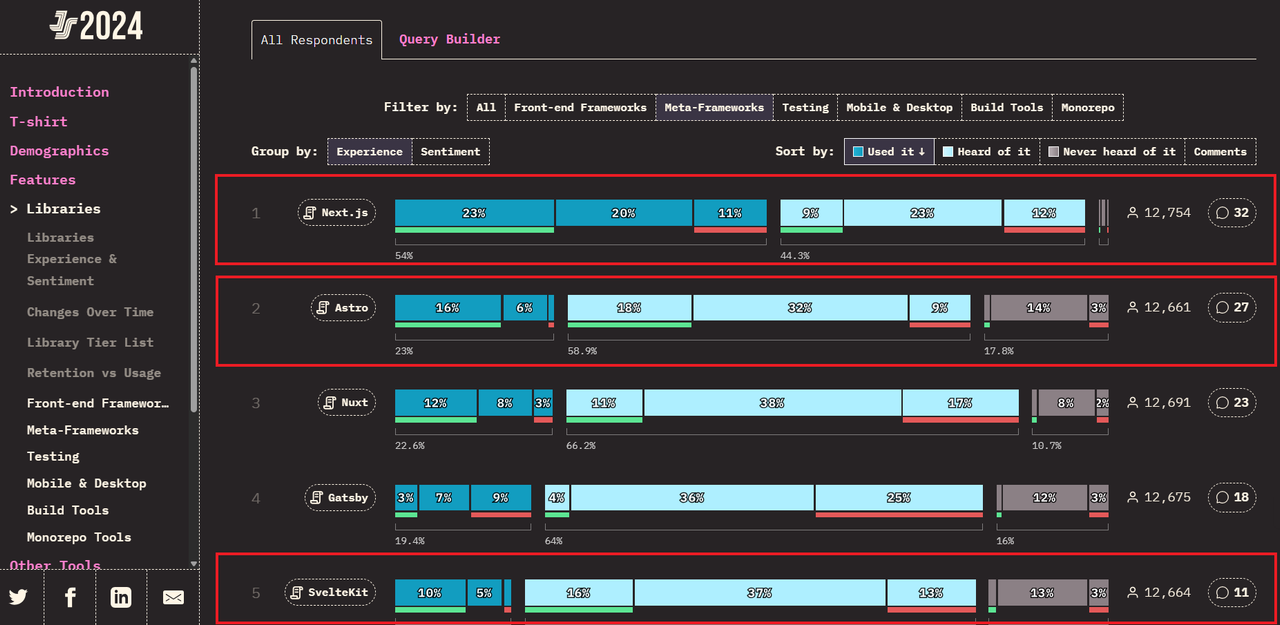Open Build Tools sidebar link
Viewport: 1280px width, 625px height.
[68, 510]
